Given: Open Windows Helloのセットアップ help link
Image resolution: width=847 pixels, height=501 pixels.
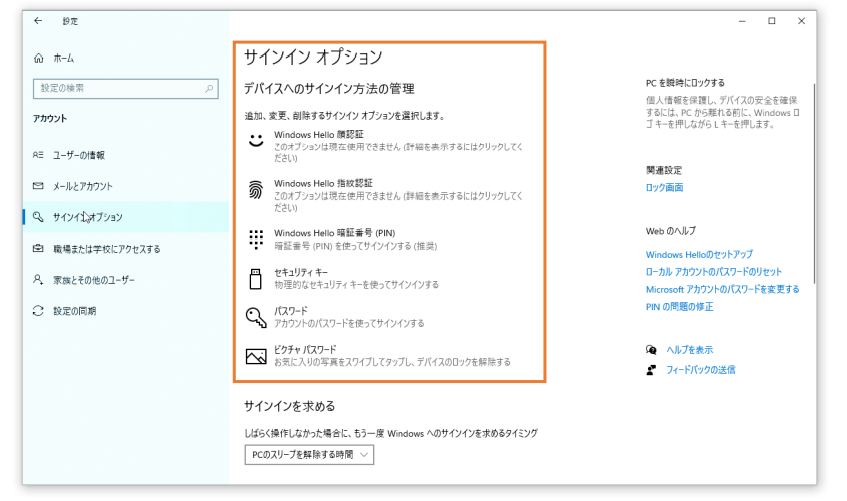Looking at the screenshot, I should click(699, 255).
